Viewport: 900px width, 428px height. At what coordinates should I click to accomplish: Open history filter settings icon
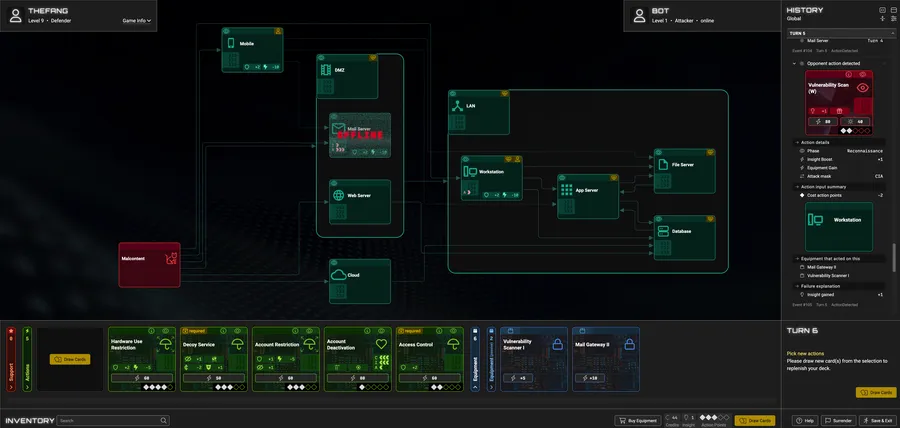click(x=893, y=19)
